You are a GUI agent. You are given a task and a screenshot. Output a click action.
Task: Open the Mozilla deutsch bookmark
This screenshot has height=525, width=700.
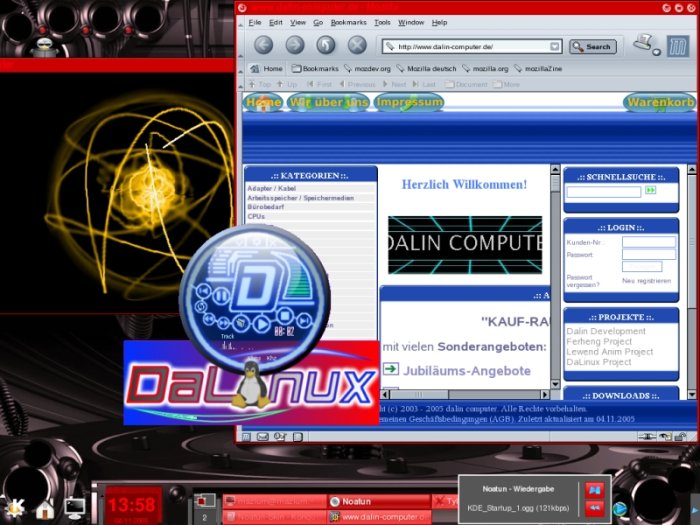click(x=426, y=69)
